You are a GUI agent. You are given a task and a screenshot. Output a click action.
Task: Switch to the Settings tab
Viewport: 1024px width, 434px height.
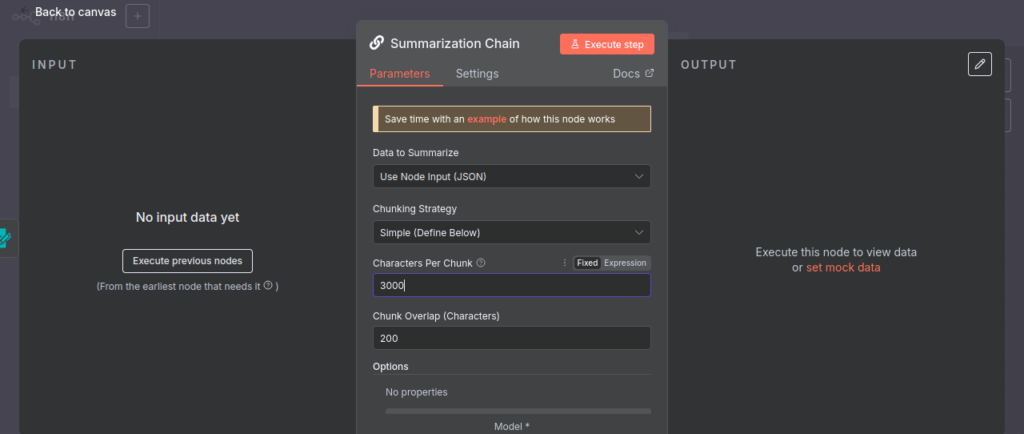[x=477, y=73]
